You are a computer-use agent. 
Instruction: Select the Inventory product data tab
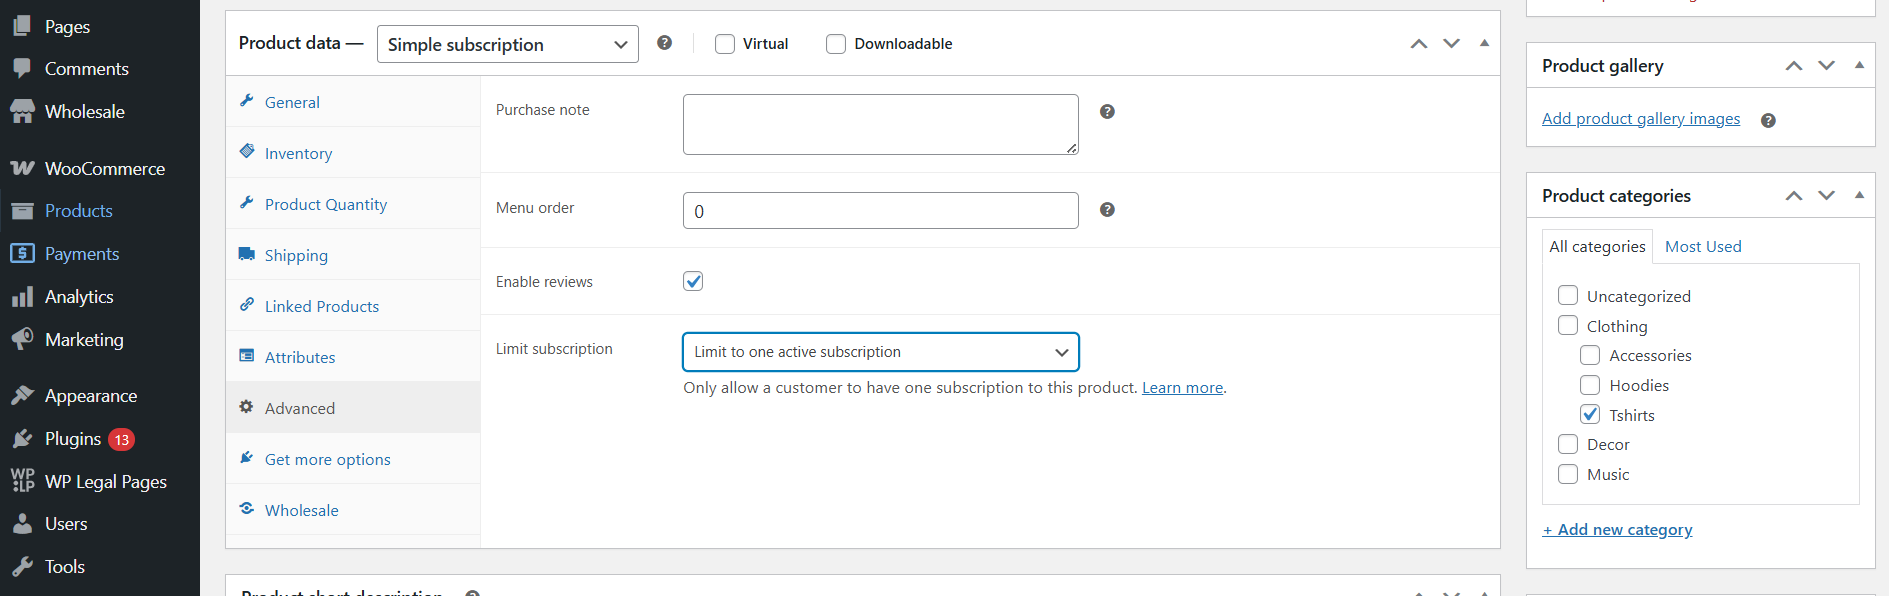pos(298,153)
